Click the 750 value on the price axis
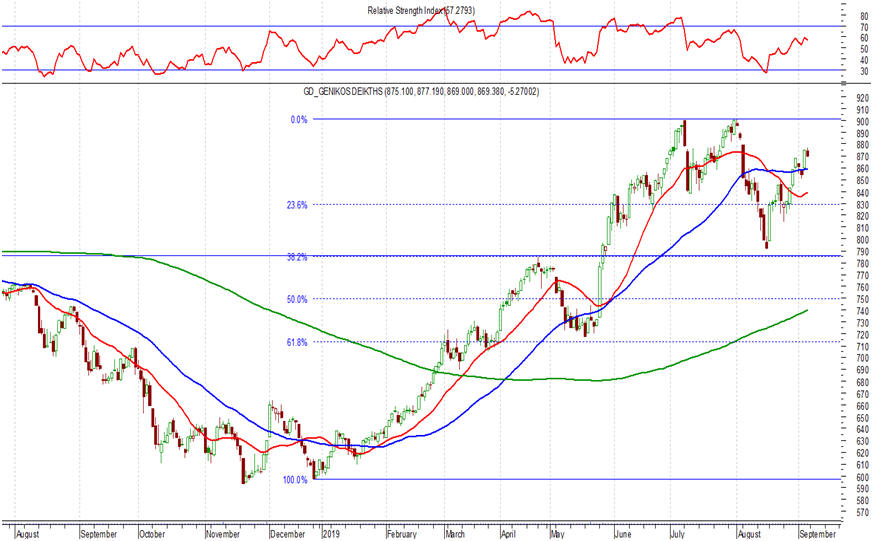The height and width of the screenshot is (541, 873). pos(862,299)
